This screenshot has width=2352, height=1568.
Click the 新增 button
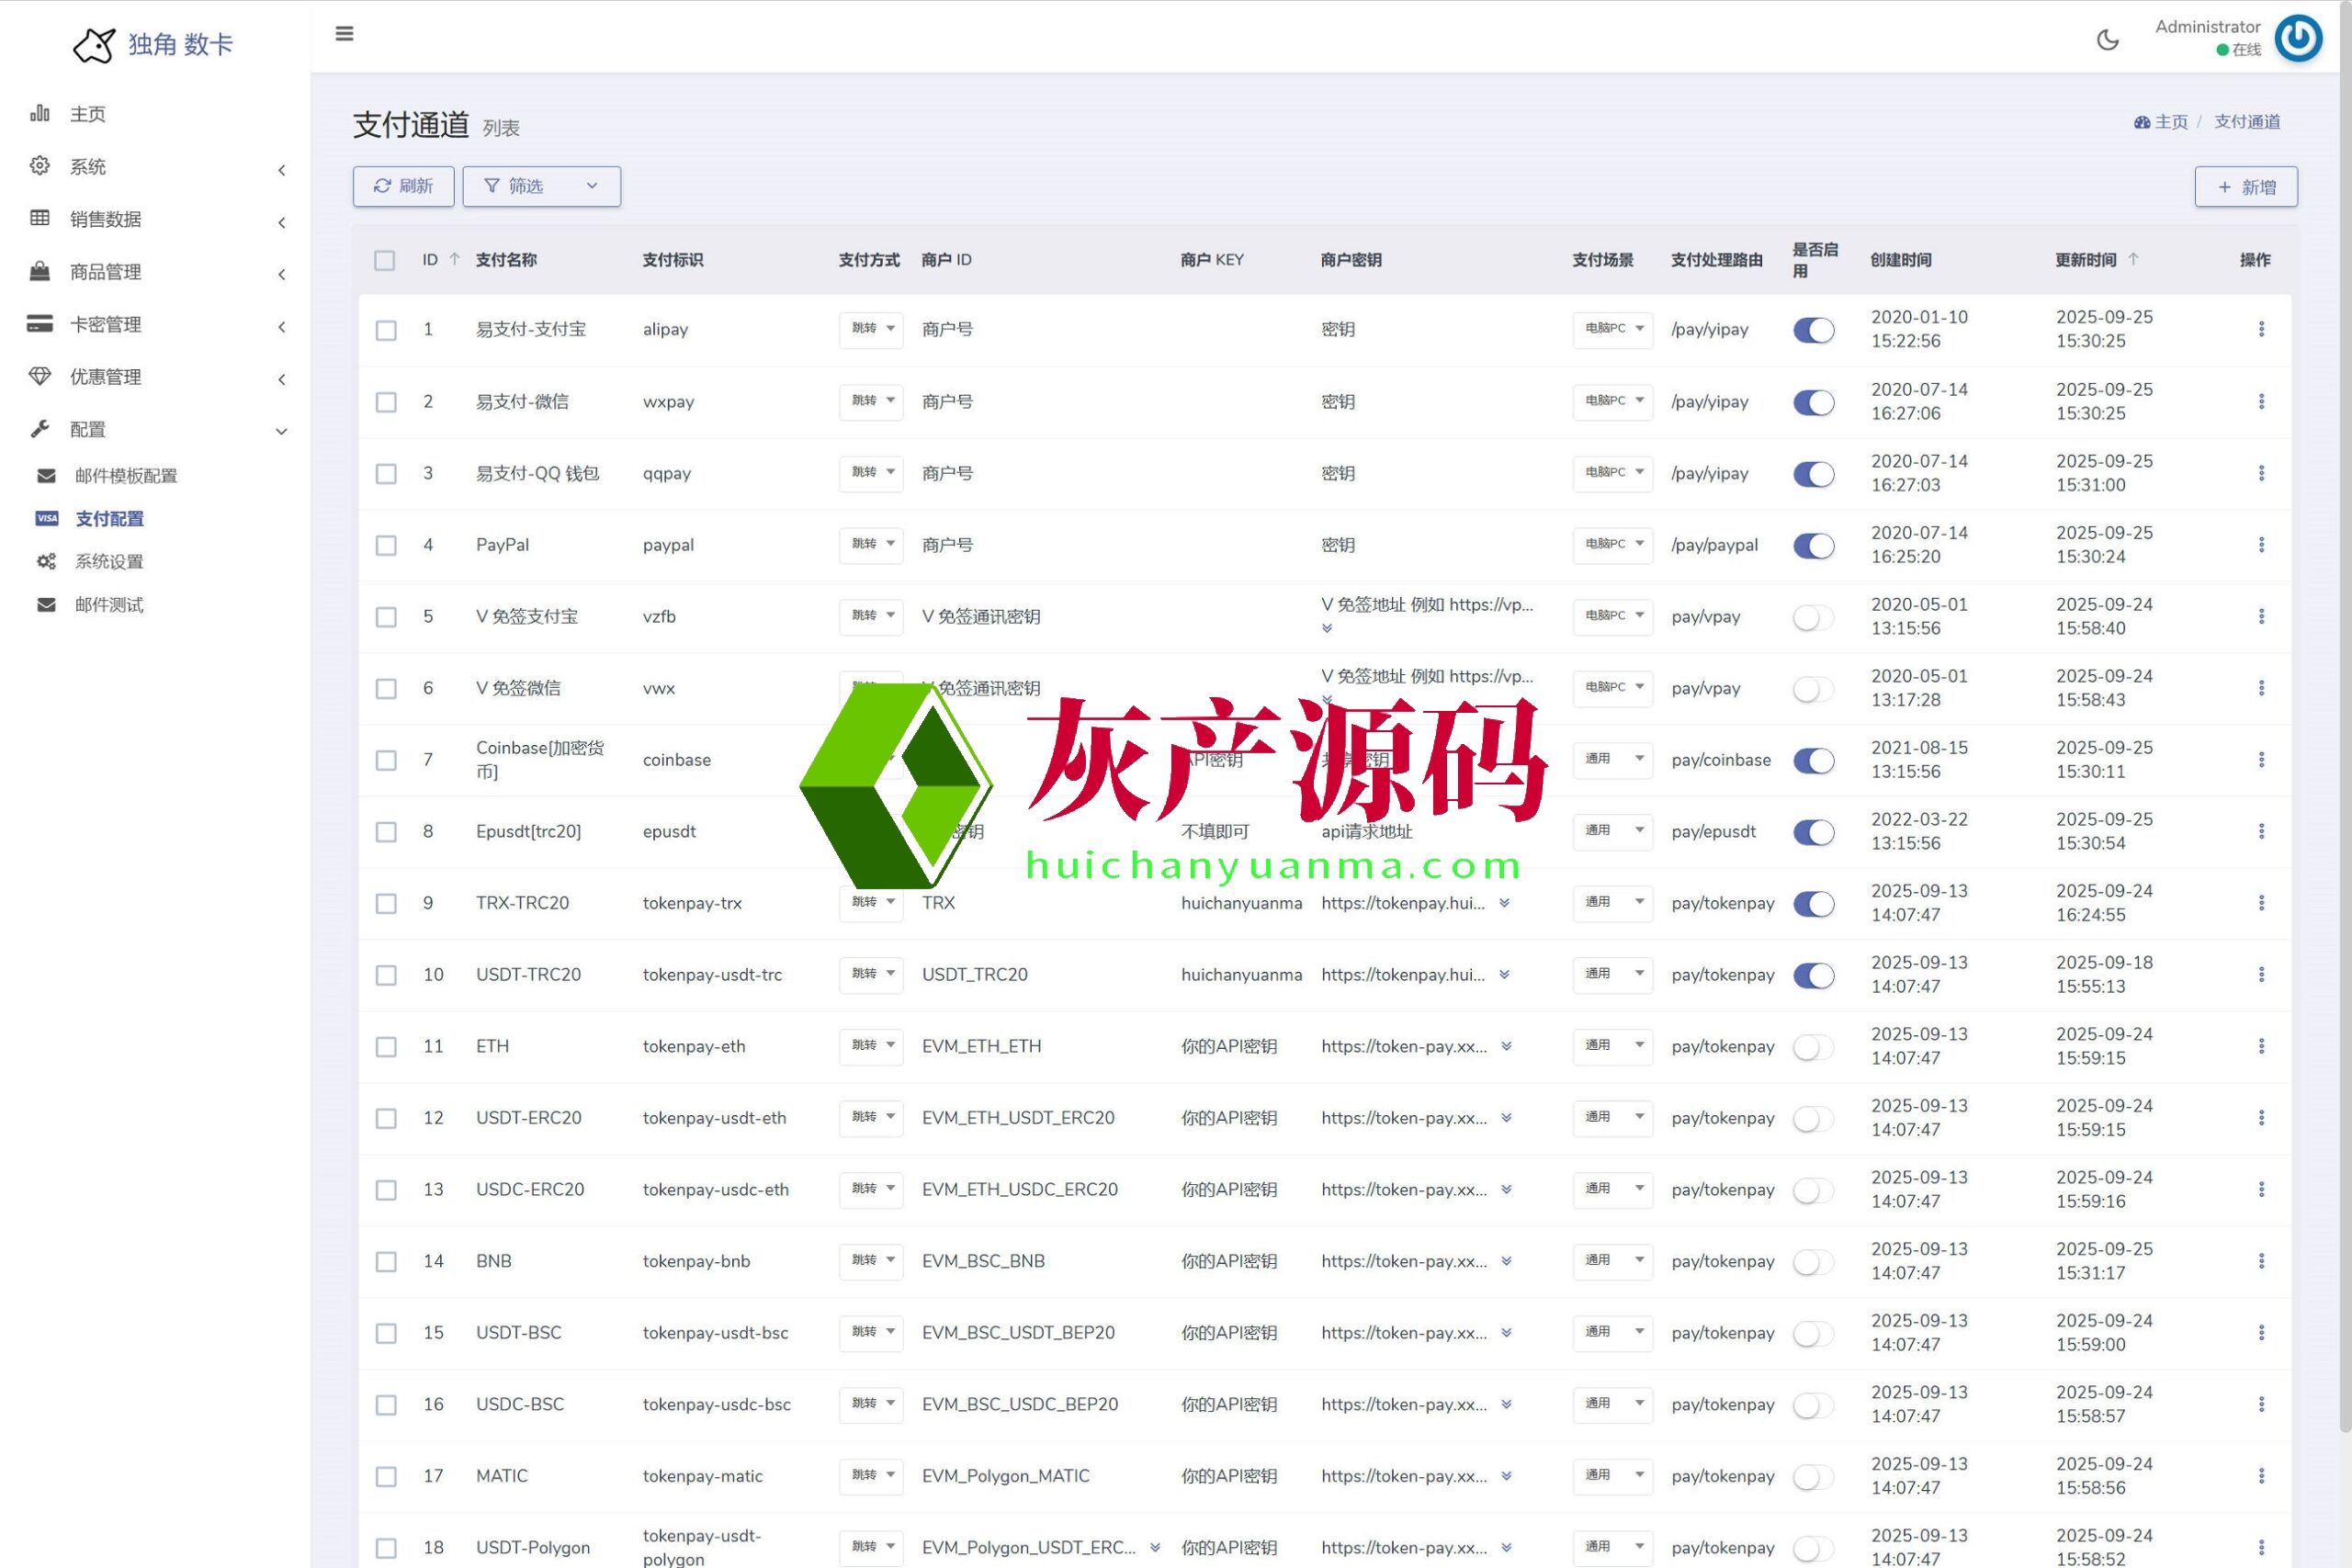[2245, 187]
